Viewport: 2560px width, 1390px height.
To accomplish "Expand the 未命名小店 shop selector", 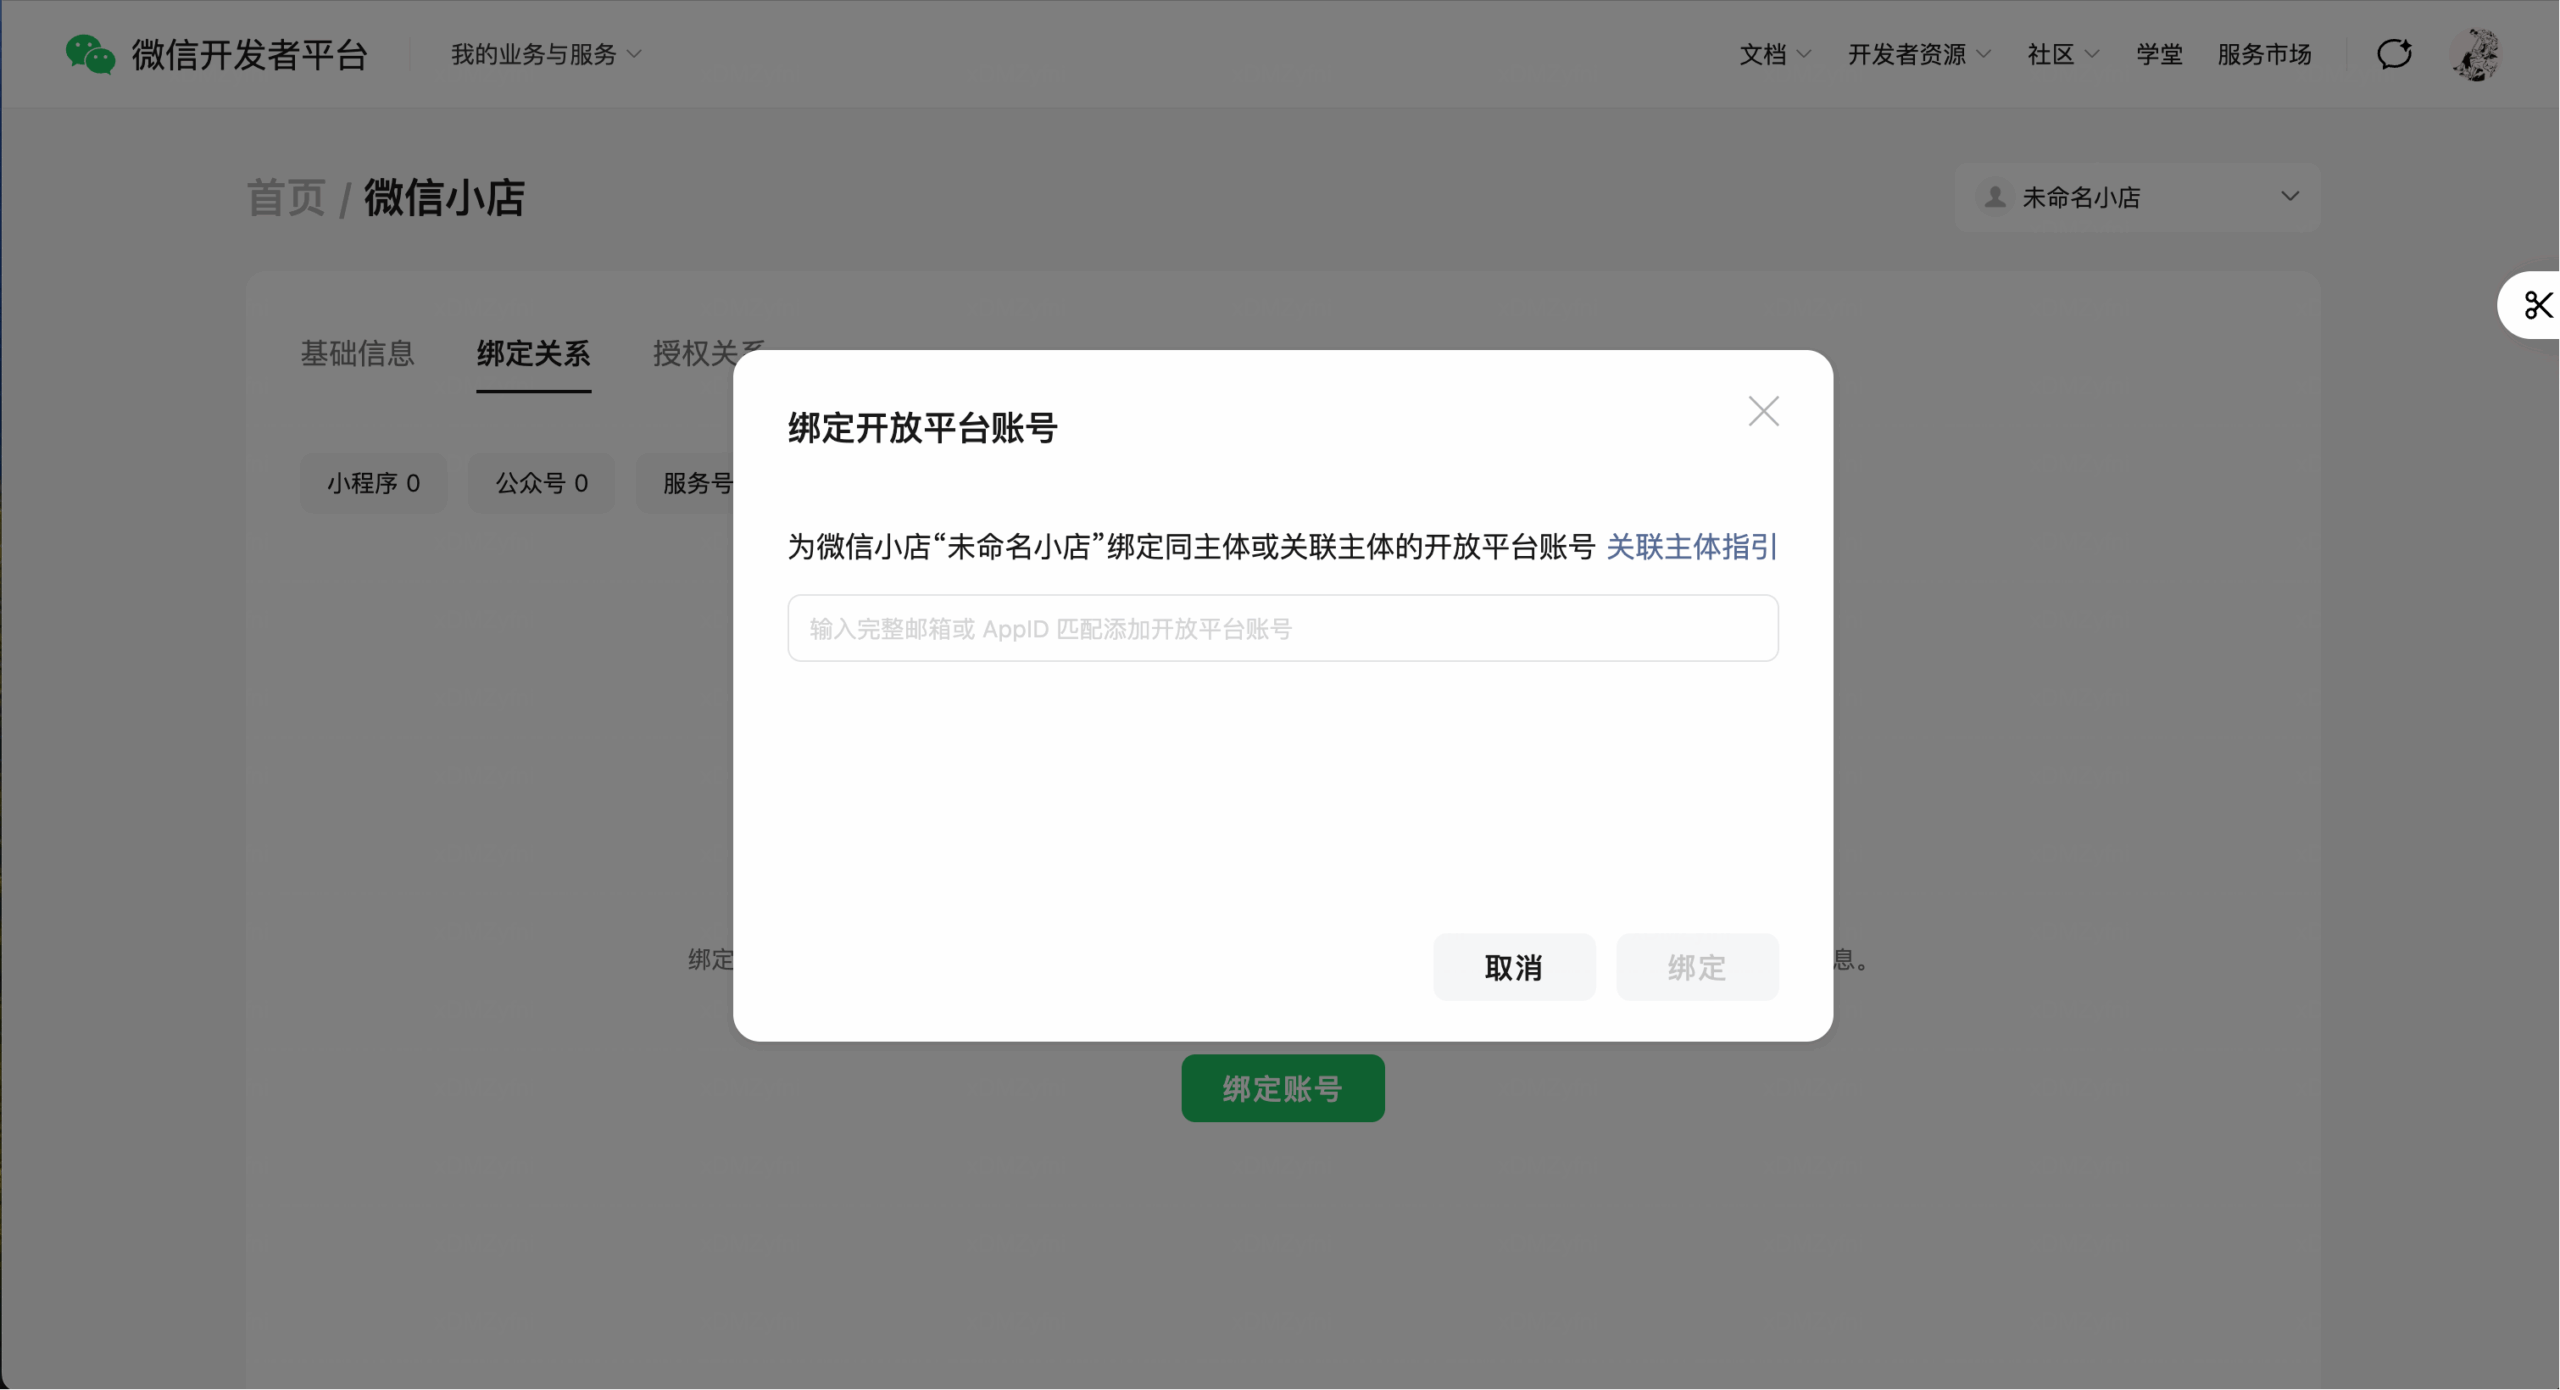I will click(2289, 197).
